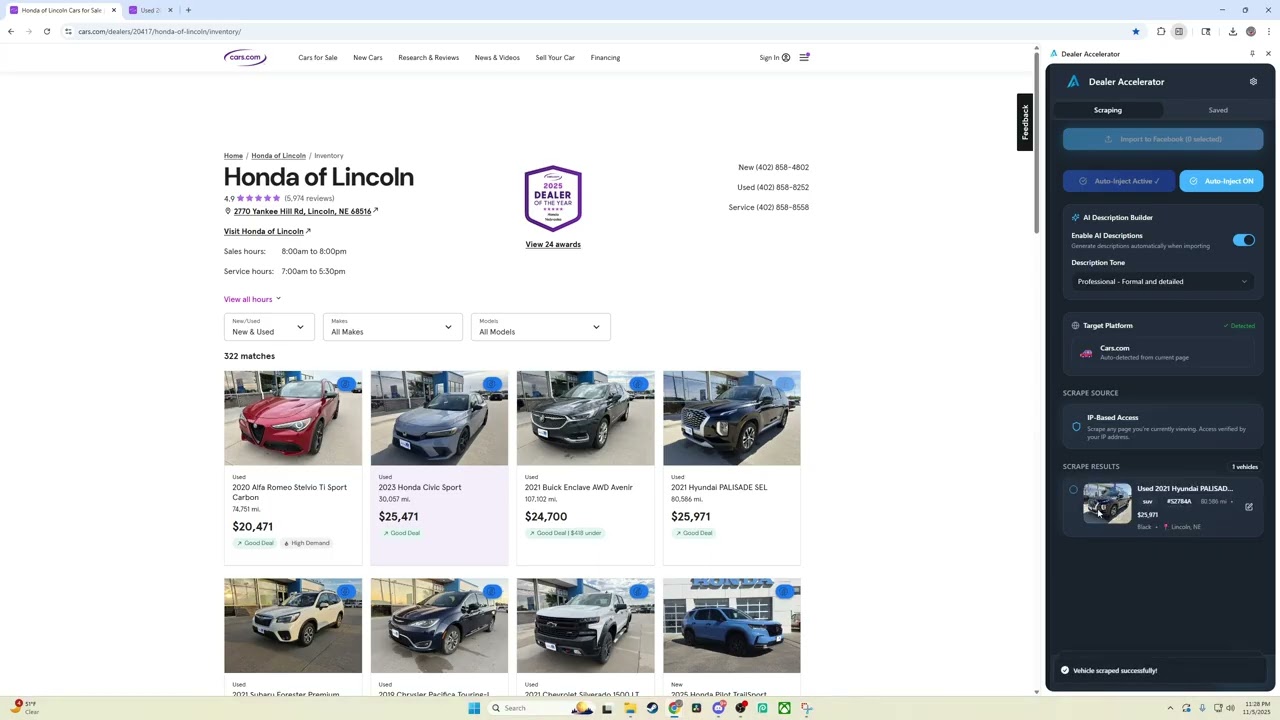Switch to the Saved tab

pos(1217,110)
